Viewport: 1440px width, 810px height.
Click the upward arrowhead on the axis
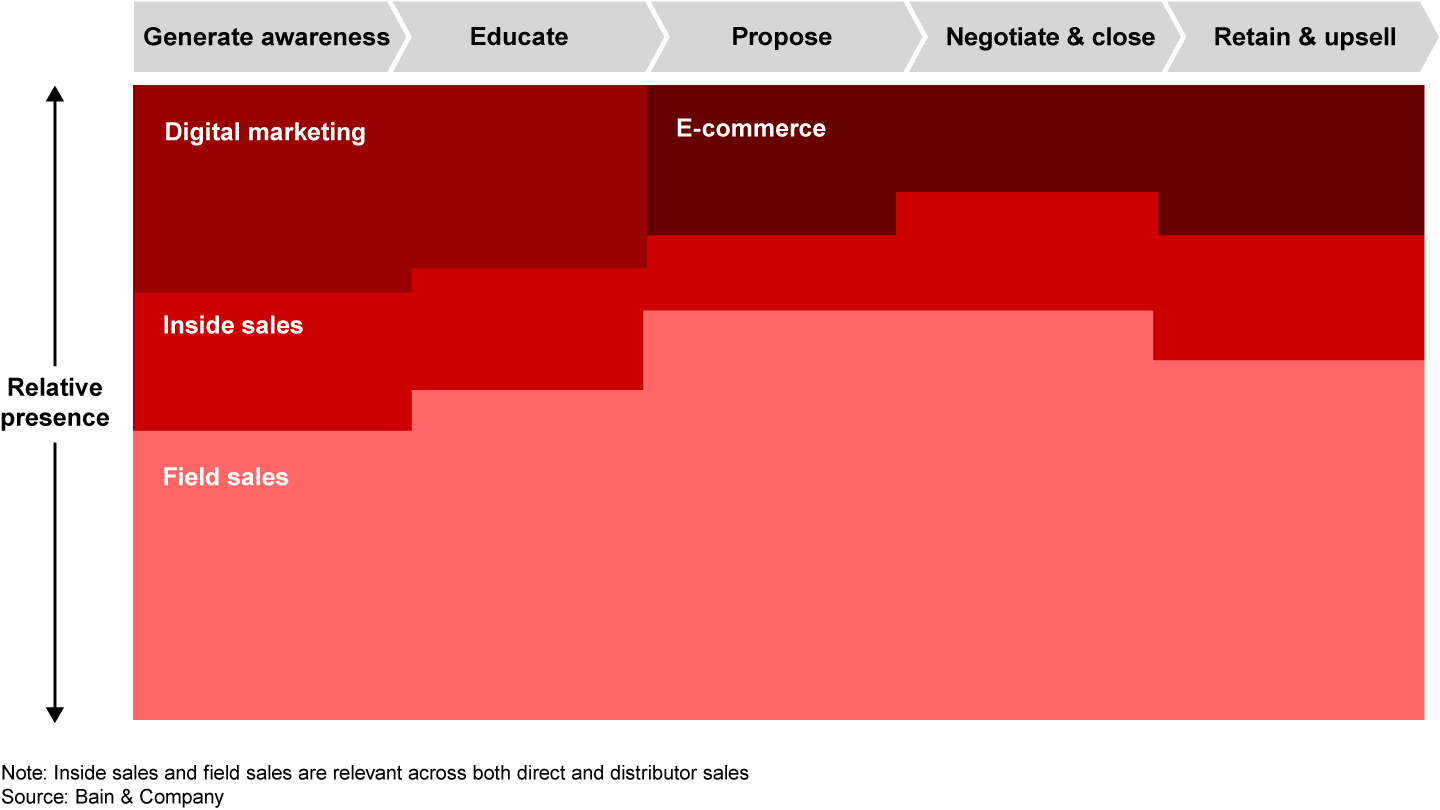pyautogui.click(x=55, y=96)
